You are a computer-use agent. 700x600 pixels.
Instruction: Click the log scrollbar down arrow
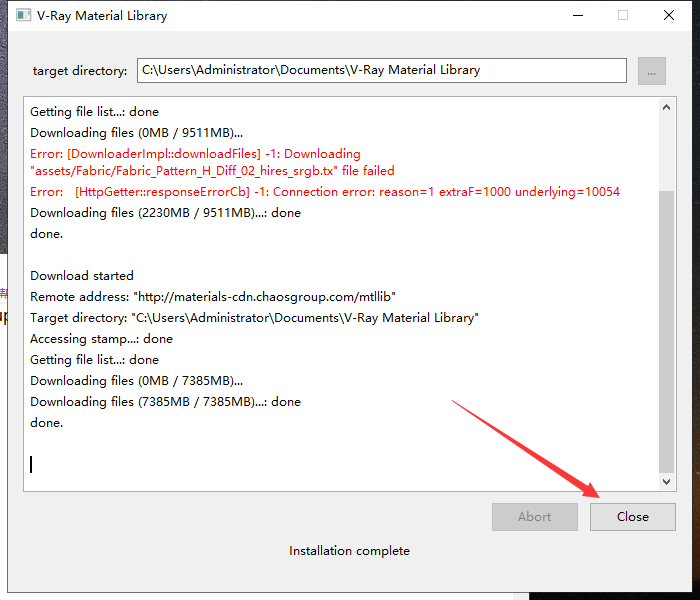point(667,482)
